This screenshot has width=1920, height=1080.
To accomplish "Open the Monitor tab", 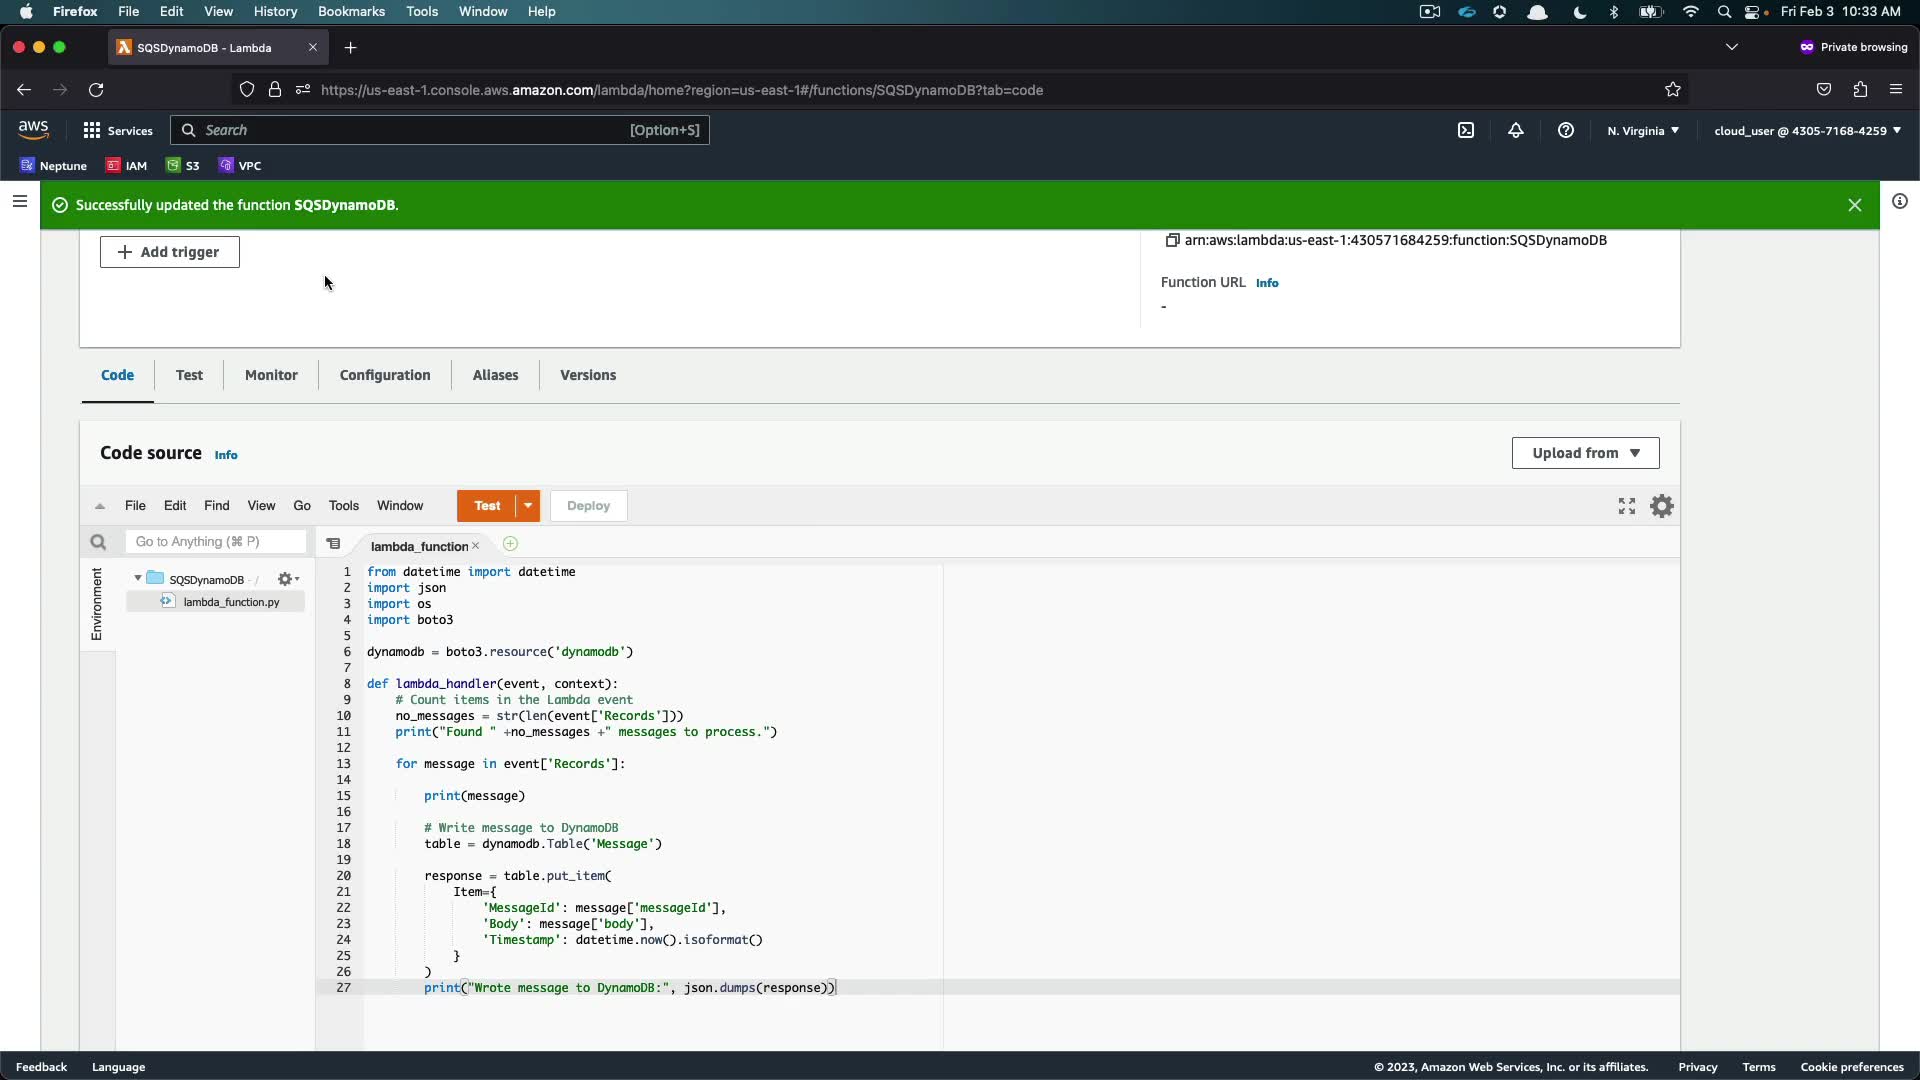I will pyautogui.click(x=271, y=375).
